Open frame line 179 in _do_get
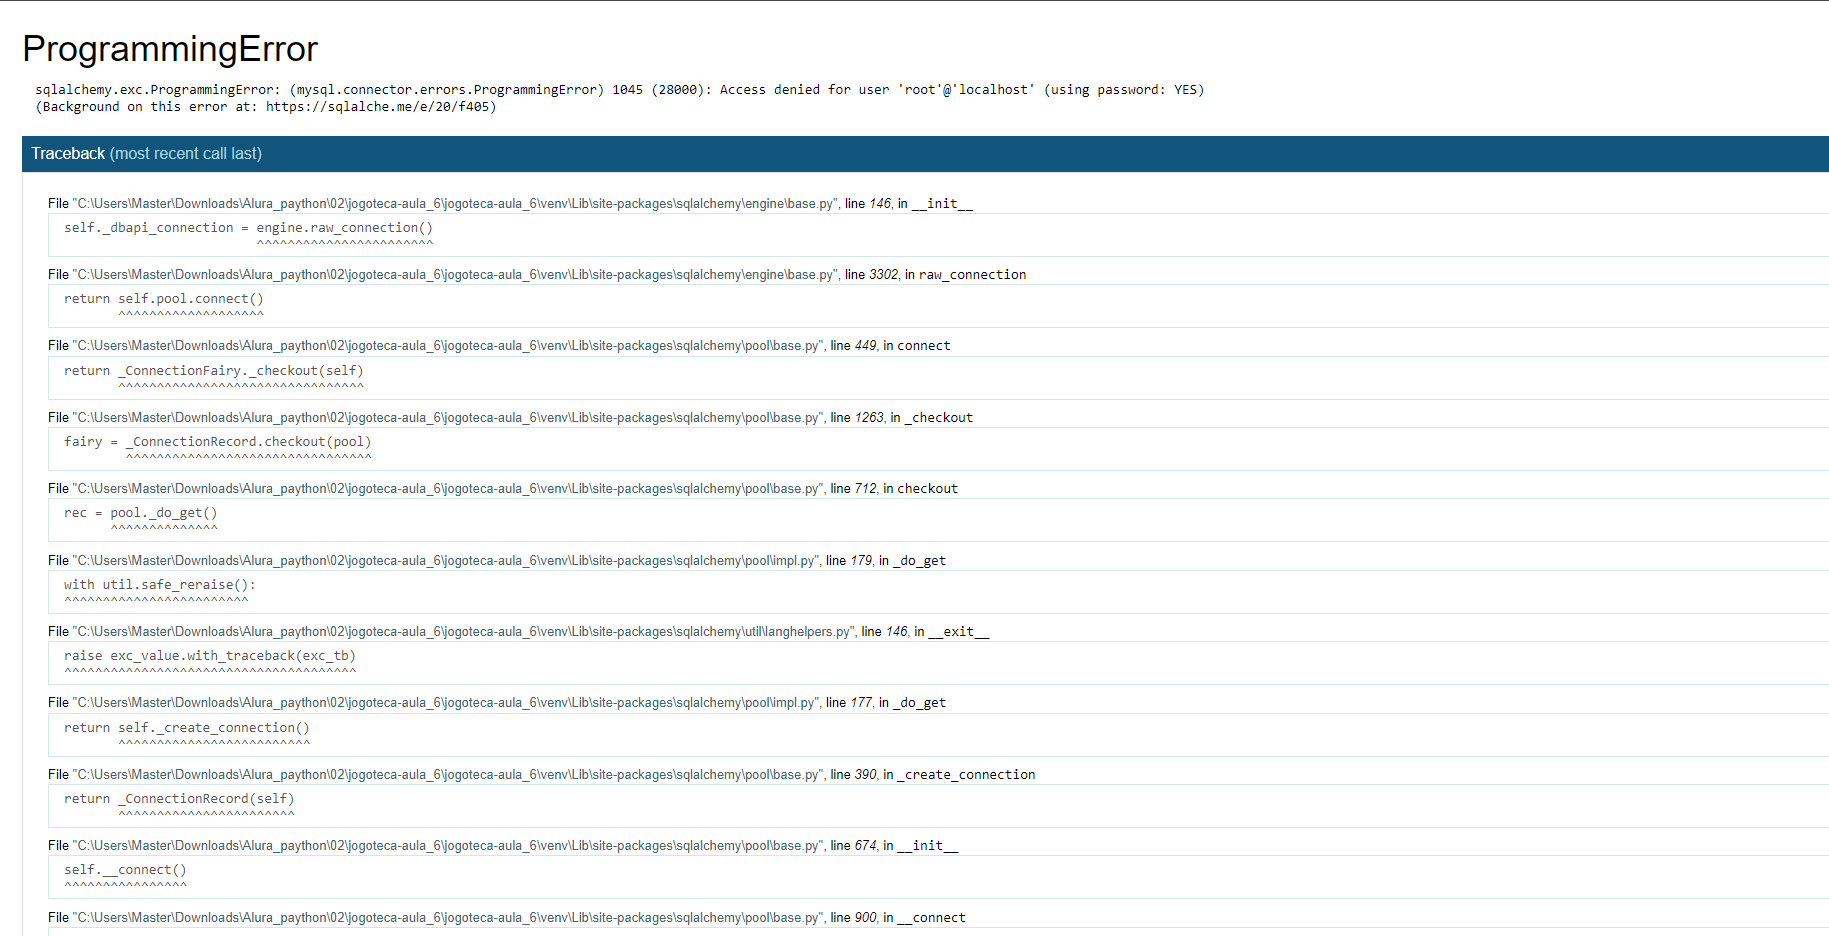Viewport: 1829px width, 936px height. pyautogui.click(x=497, y=560)
